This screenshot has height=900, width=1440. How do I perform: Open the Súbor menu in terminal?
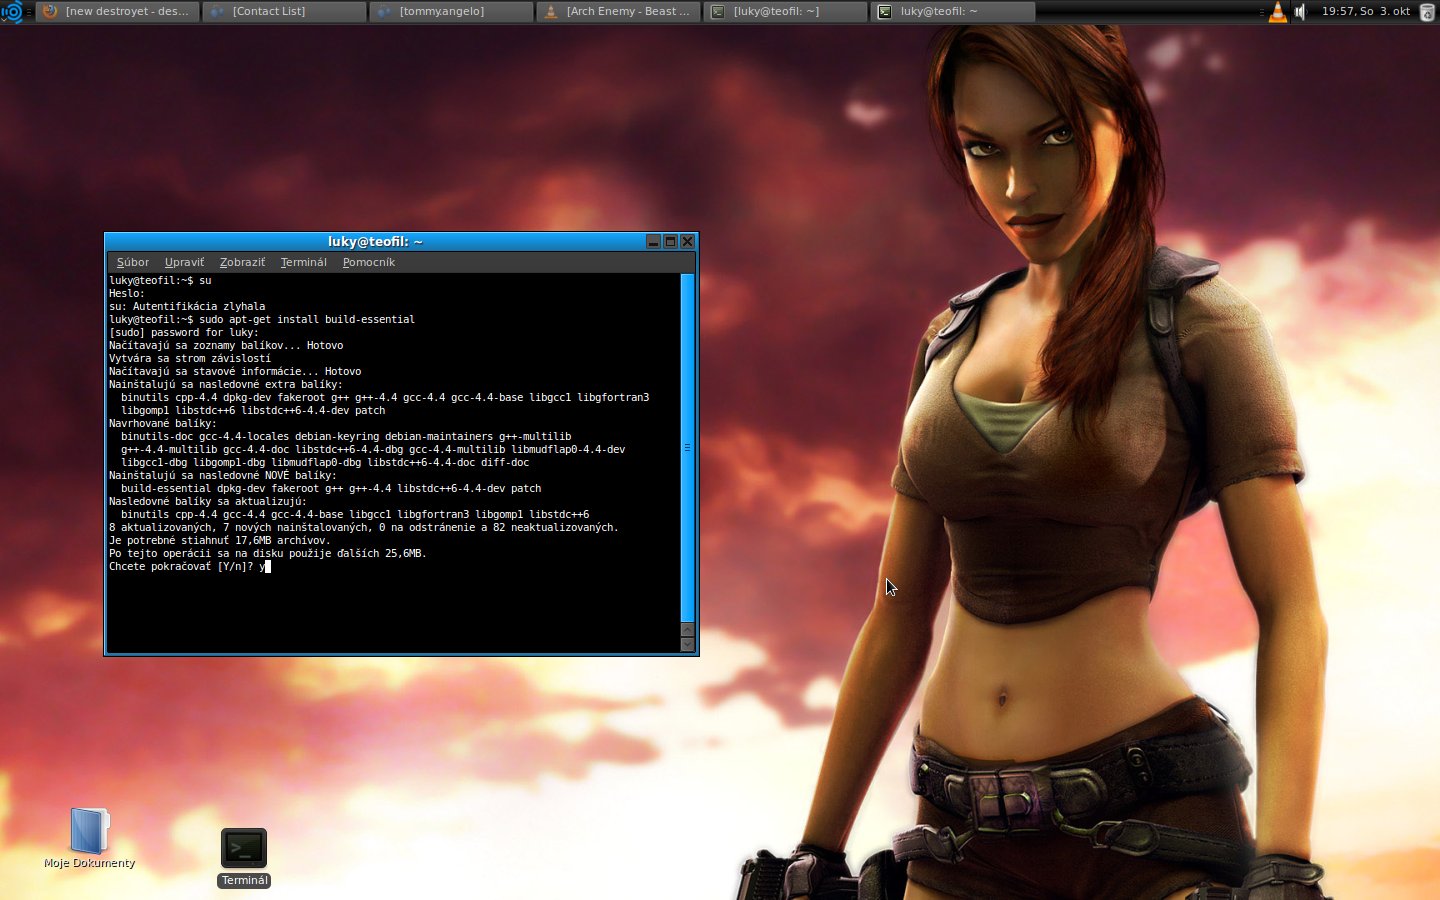click(x=132, y=262)
